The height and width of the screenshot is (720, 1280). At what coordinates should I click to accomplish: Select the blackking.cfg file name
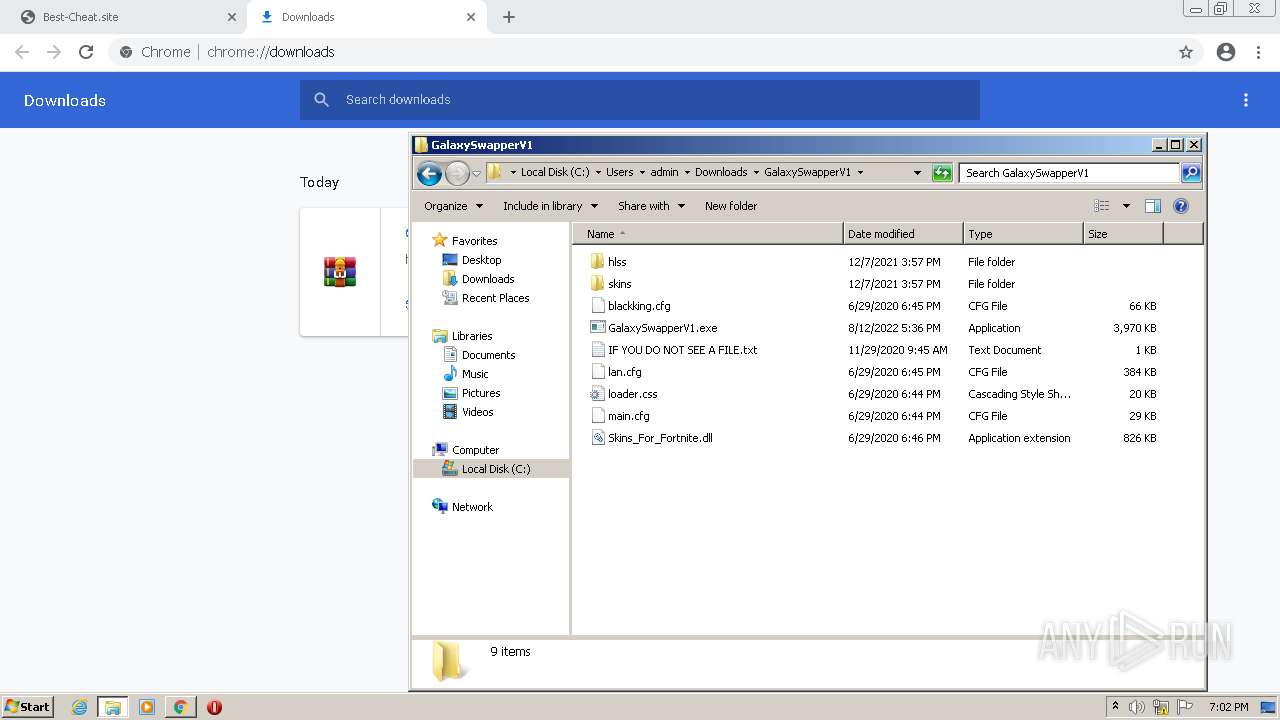639,306
